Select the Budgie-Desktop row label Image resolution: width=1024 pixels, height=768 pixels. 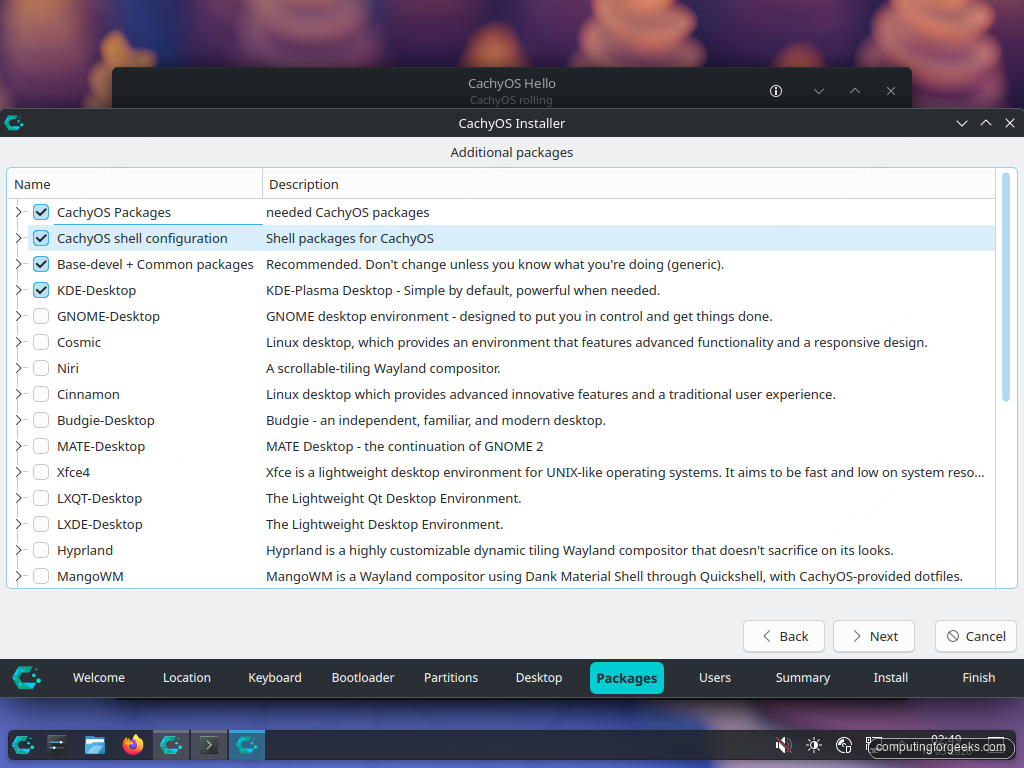tap(106, 421)
